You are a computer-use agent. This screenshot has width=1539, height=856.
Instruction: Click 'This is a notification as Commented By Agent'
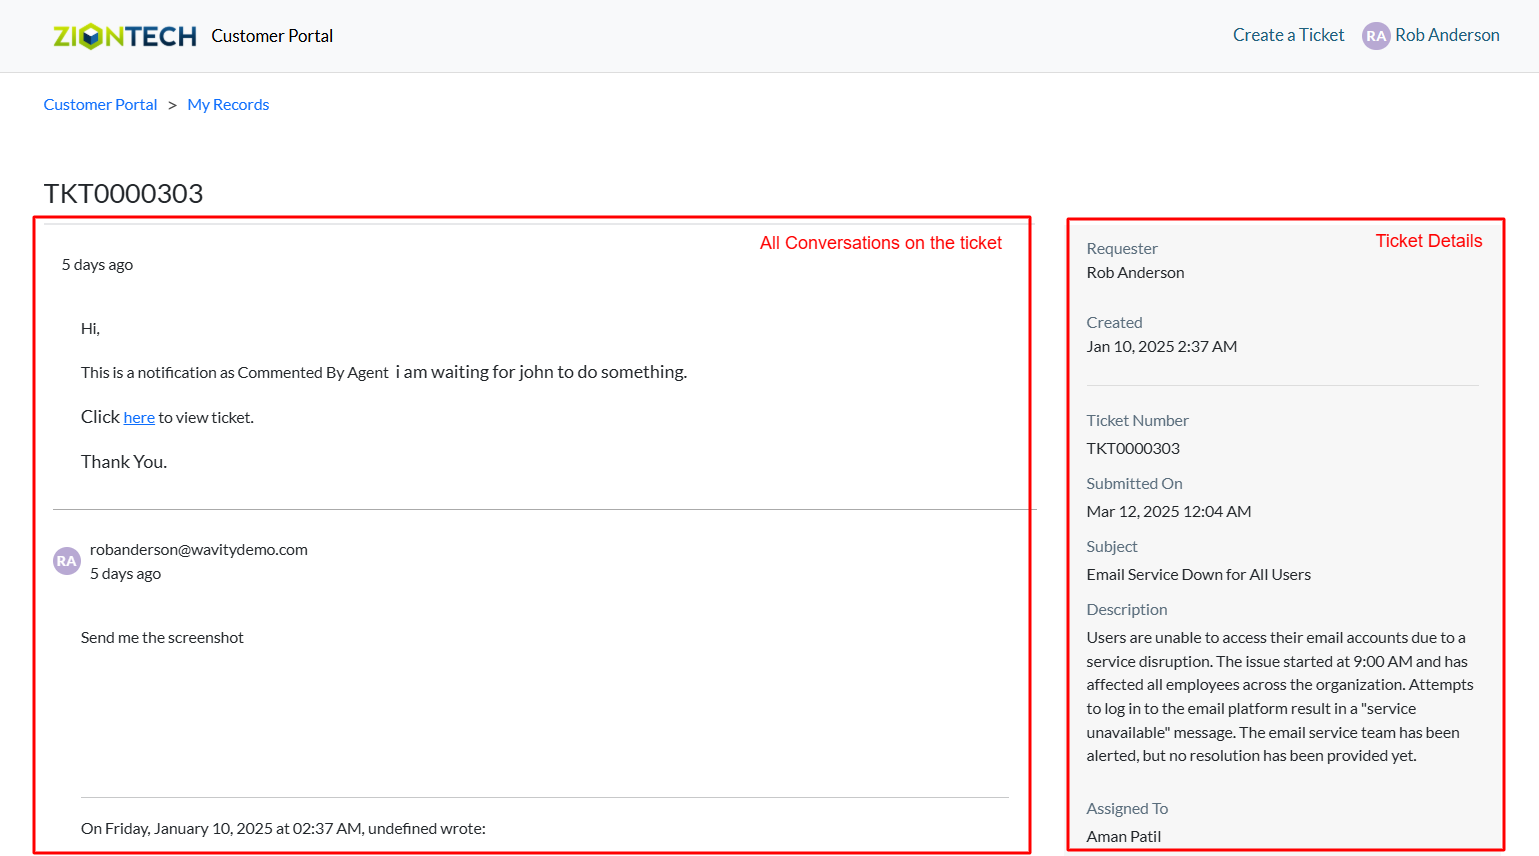point(235,373)
